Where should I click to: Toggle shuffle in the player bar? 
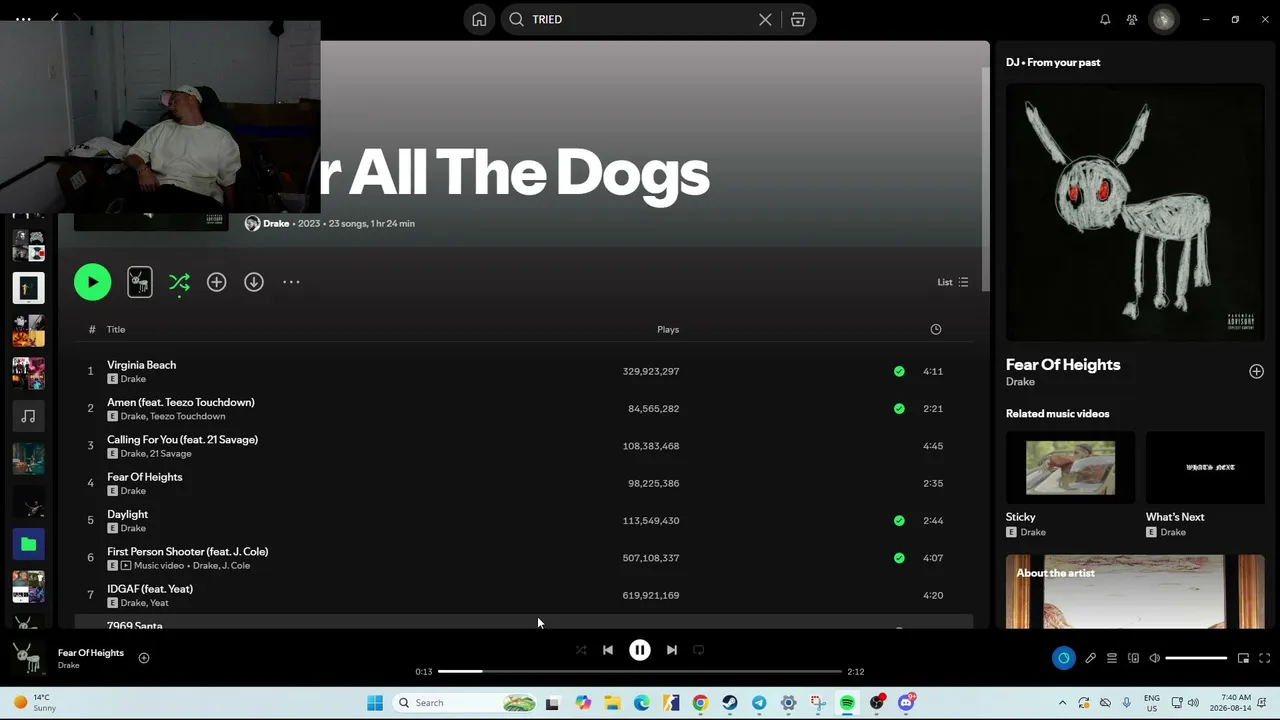581,650
